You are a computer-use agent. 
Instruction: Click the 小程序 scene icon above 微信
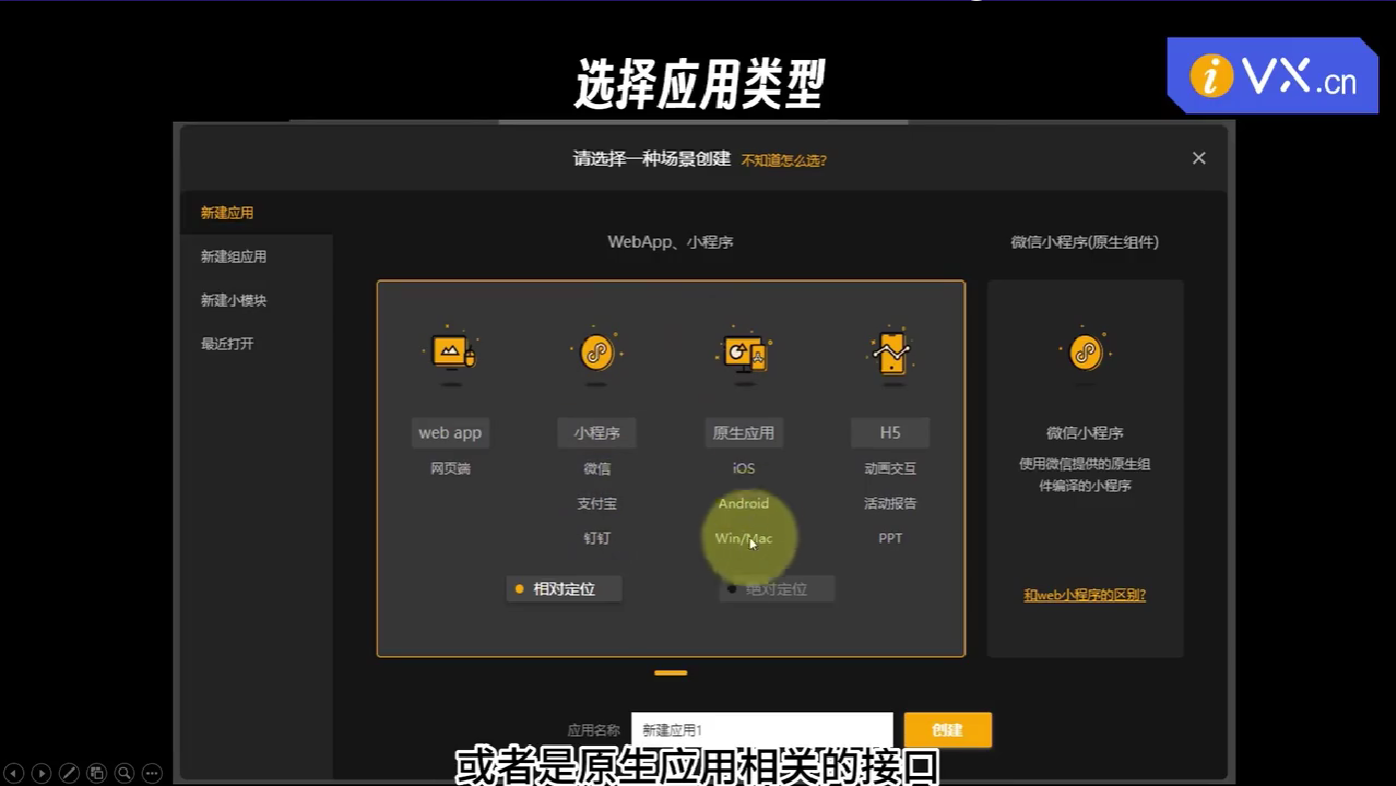pos(596,353)
